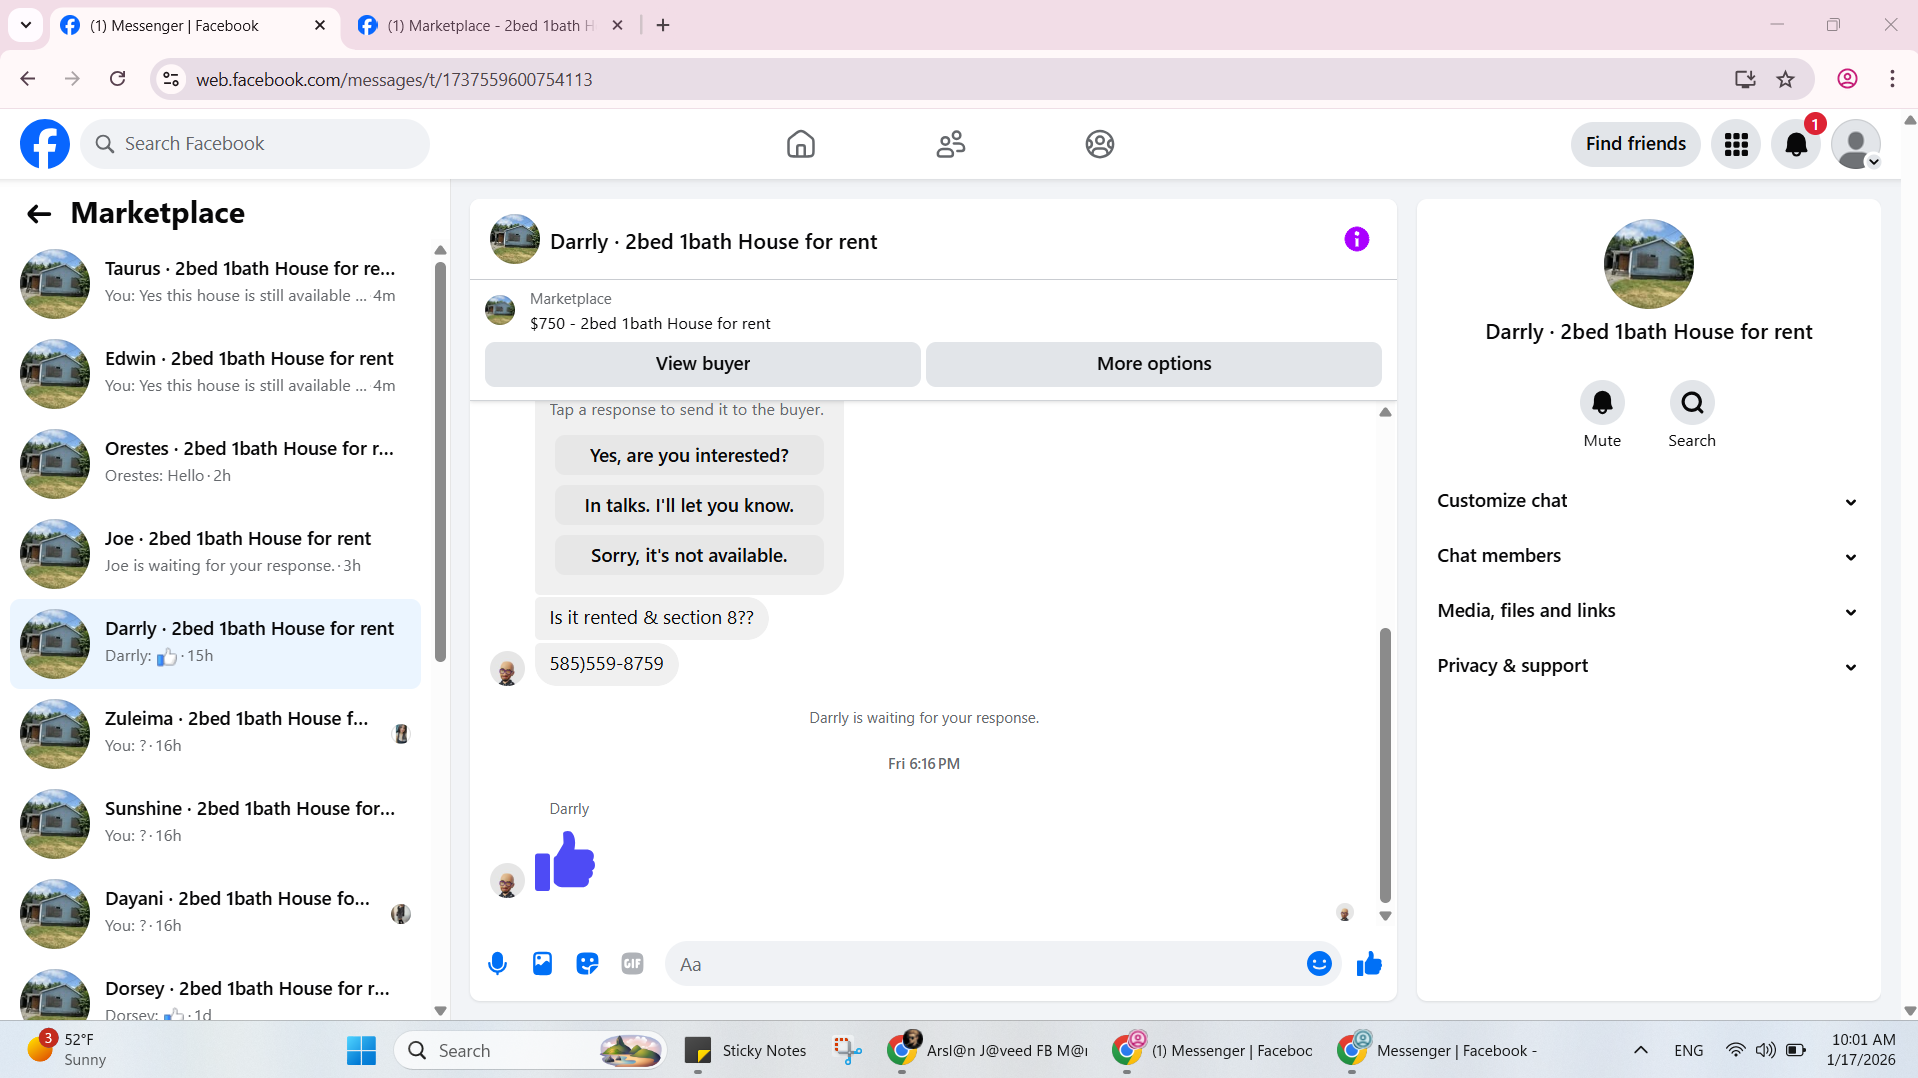Open the Groups icon in top navigation
Image resolution: width=1918 pixels, height=1078 pixels.
pos(1100,144)
